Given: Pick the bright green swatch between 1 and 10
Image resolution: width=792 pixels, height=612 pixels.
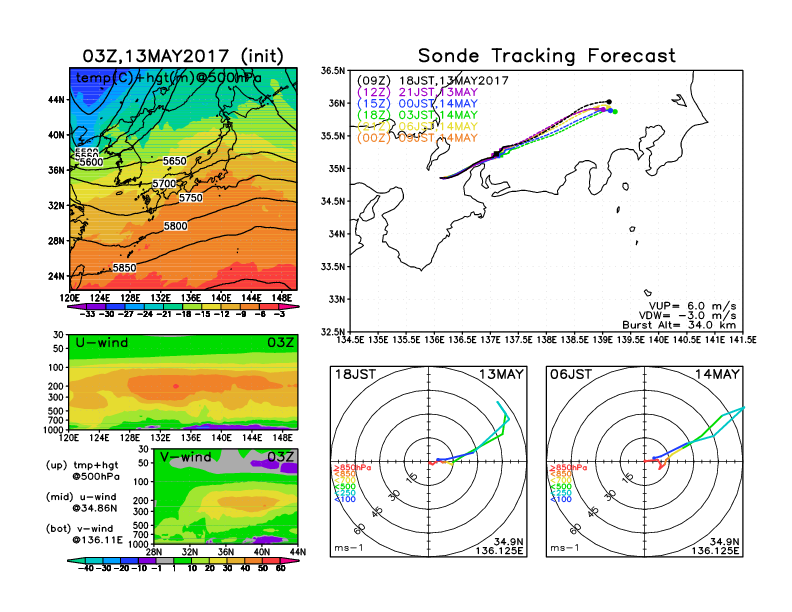Looking at the screenshot, I should click(x=182, y=560).
